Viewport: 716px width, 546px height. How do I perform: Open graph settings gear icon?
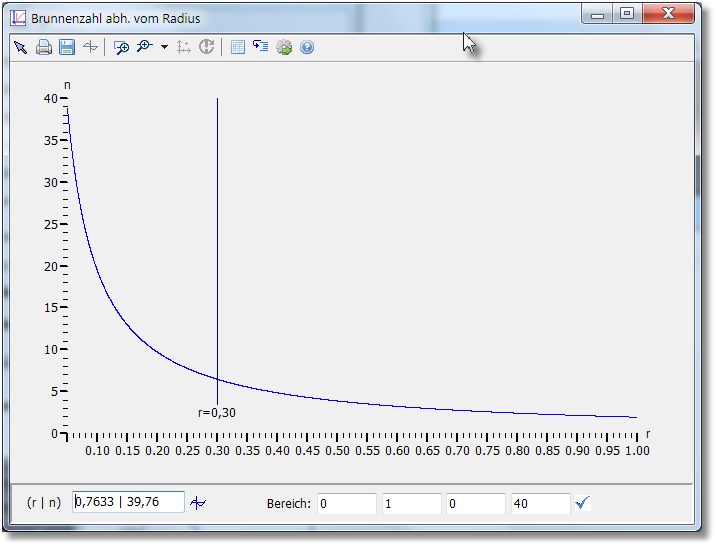point(284,47)
